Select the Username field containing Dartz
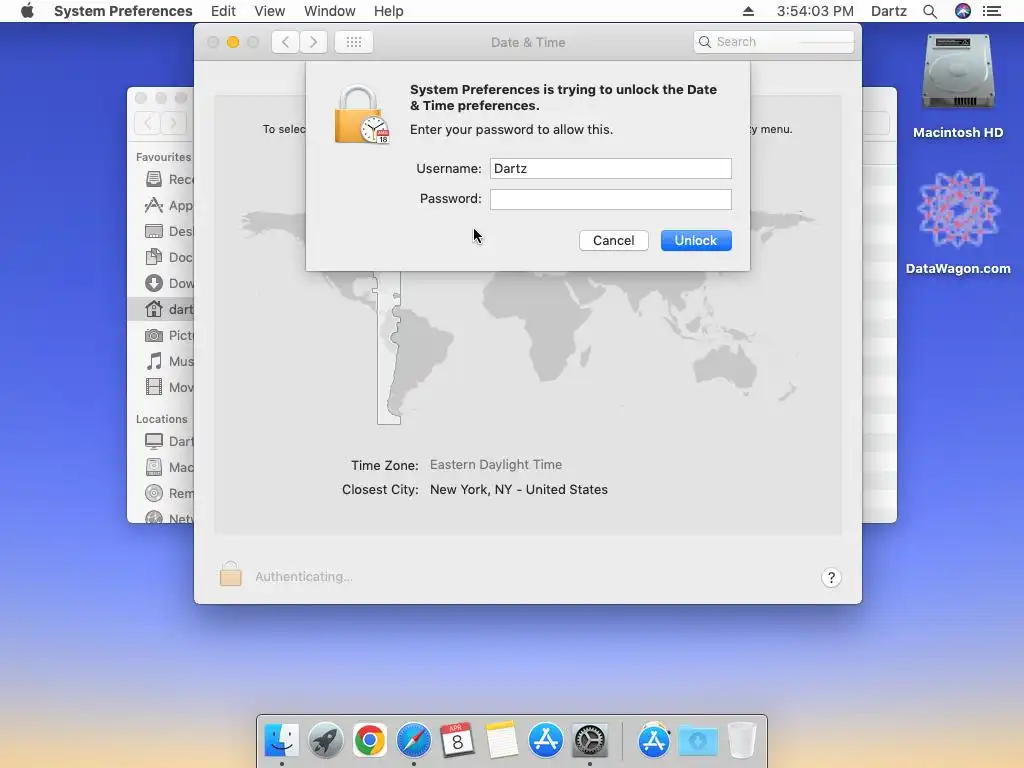This screenshot has width=1024, height=768. pos(611,168)
